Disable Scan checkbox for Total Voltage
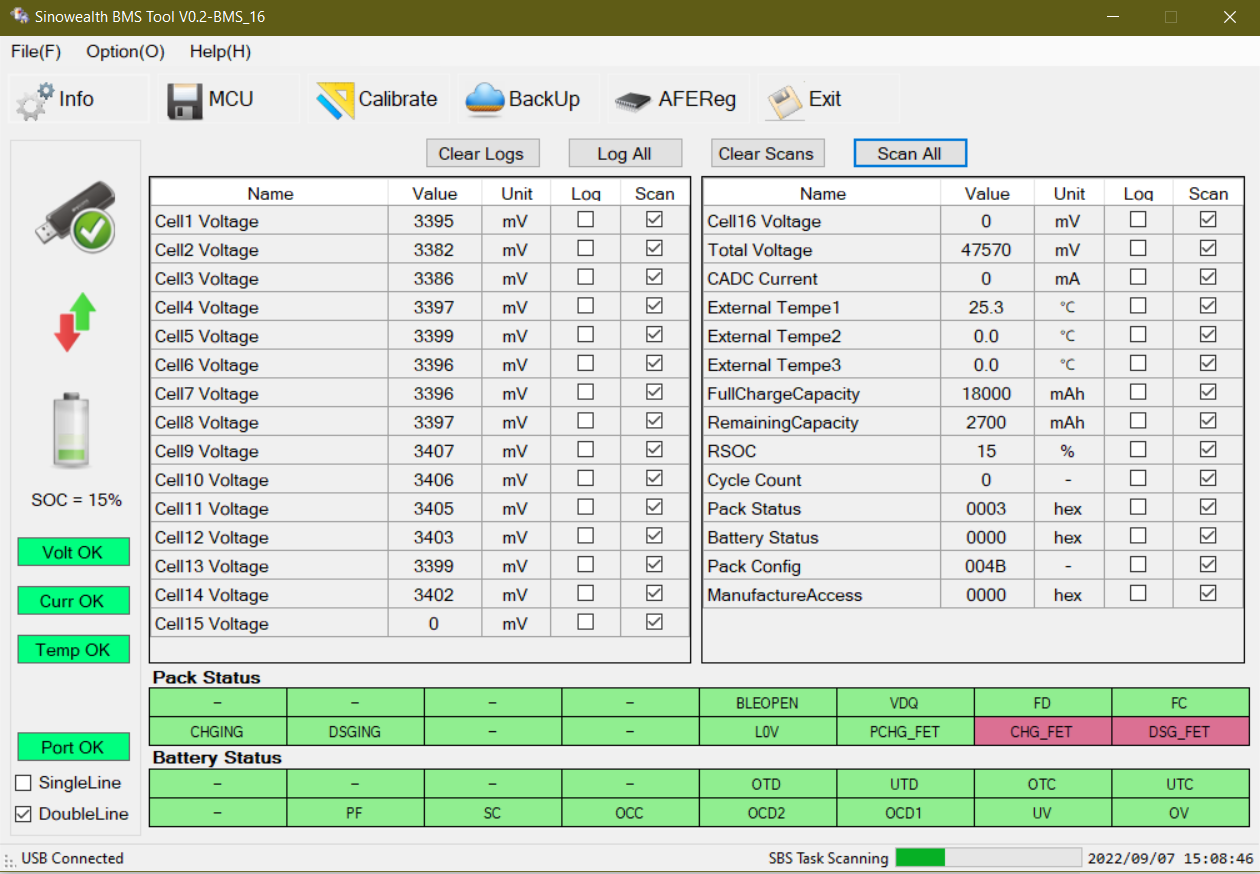The width and height of the screenshot is (1260, 874). tap(1208, 248)
